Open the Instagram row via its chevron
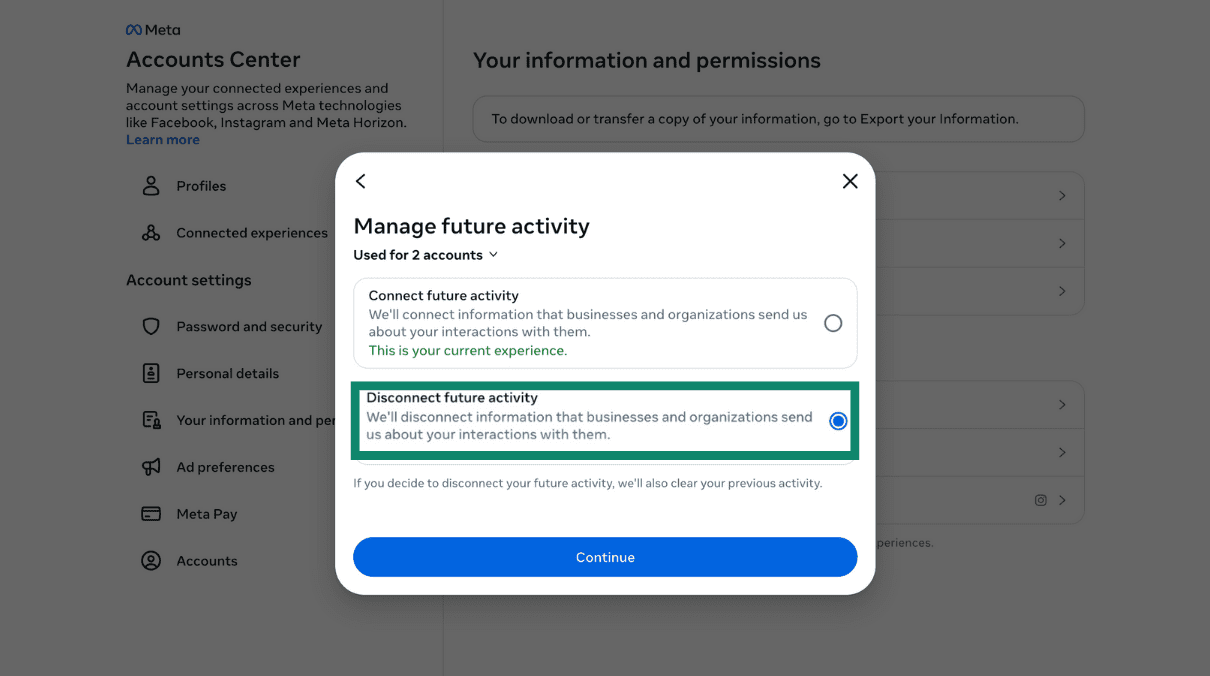This screenshot has width=1210, height=676. click(1062, 500)
